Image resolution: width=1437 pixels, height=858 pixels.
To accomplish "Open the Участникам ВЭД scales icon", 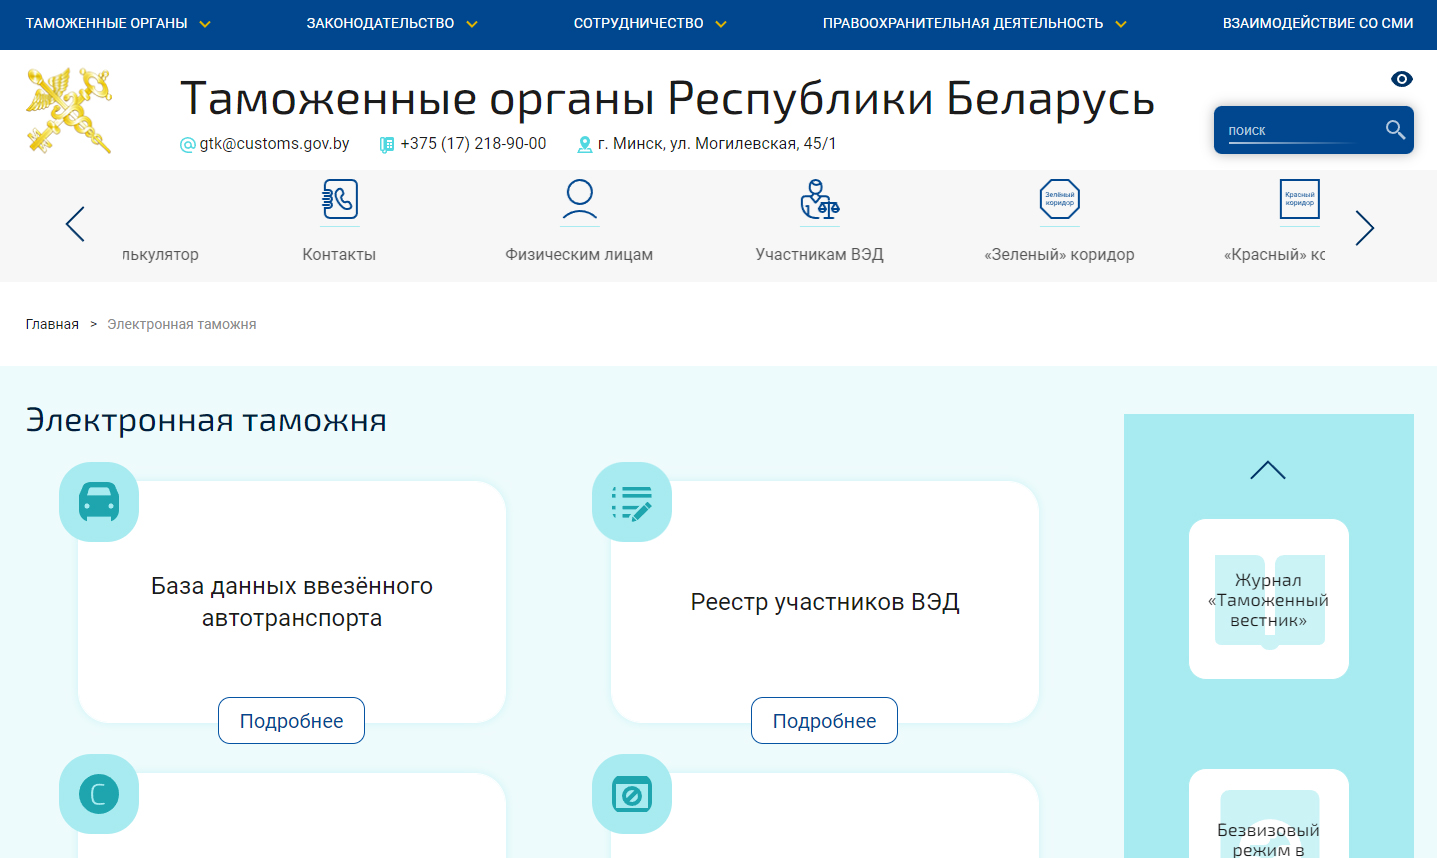I will point(820,199).
